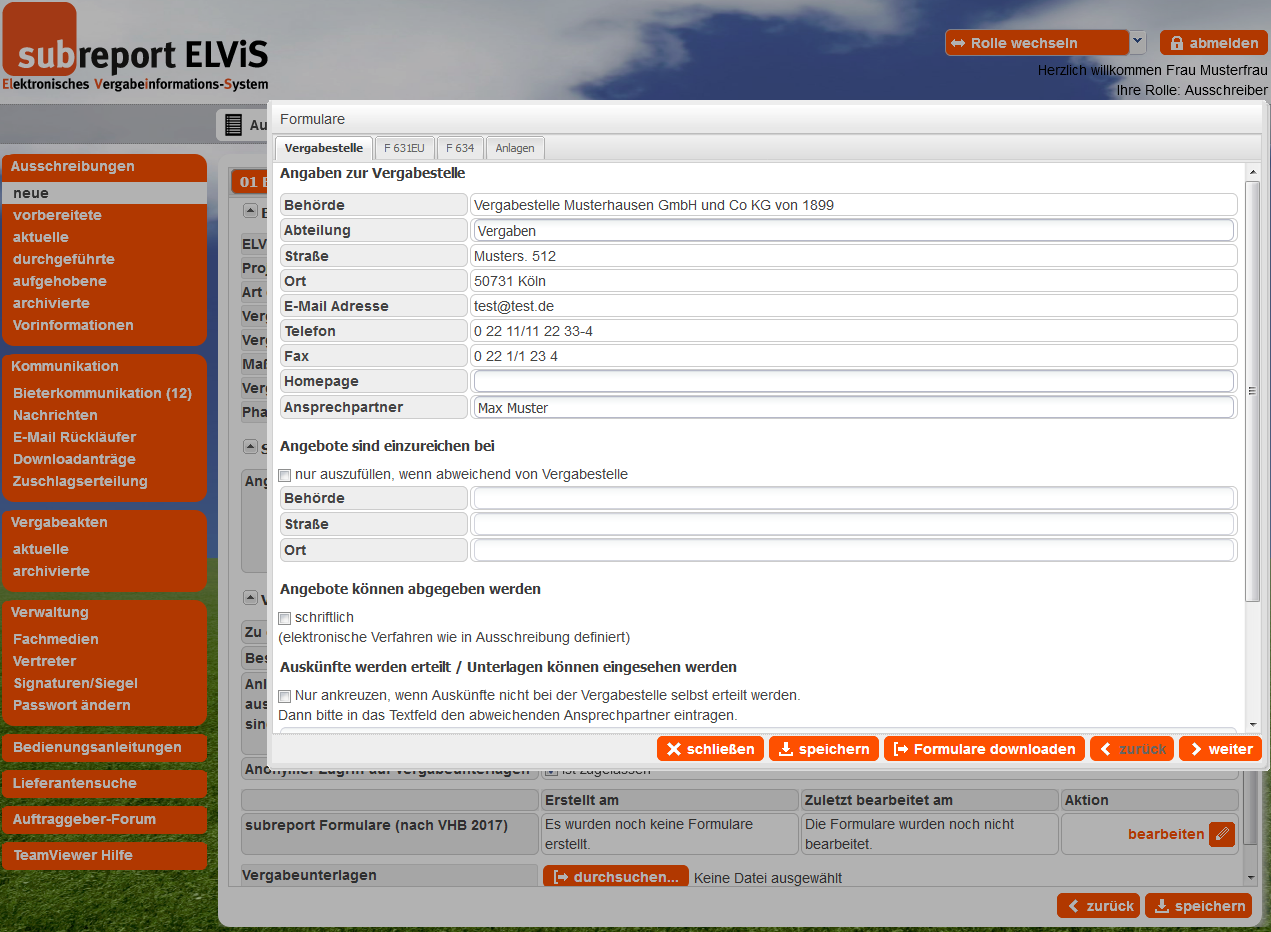Click the durchsuchen file browse button
1271x932 pixels.
point(616,877)
